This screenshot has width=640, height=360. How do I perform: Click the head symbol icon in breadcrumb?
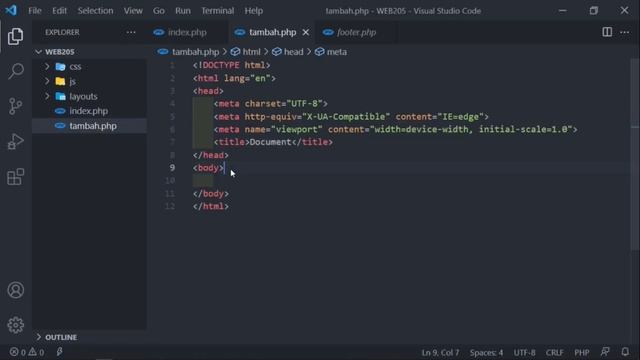point(277,52)
